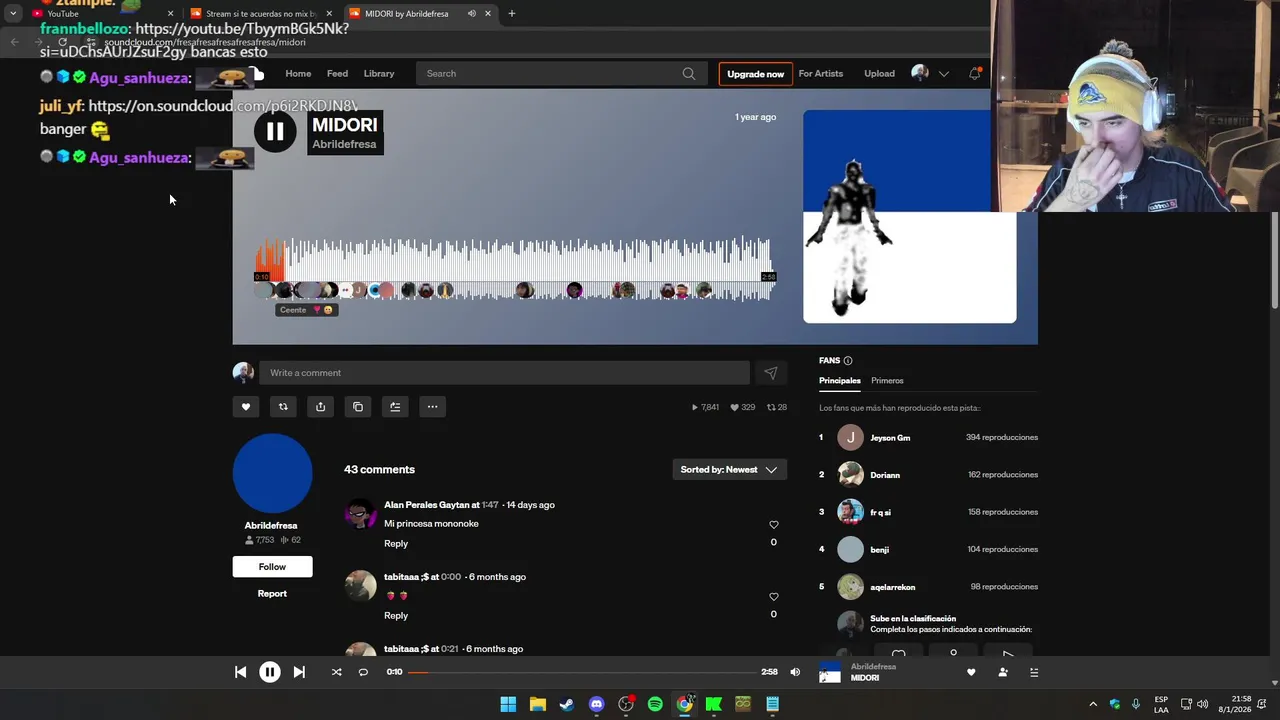
Task: Open the notifications bell
Action: point(975,73)
